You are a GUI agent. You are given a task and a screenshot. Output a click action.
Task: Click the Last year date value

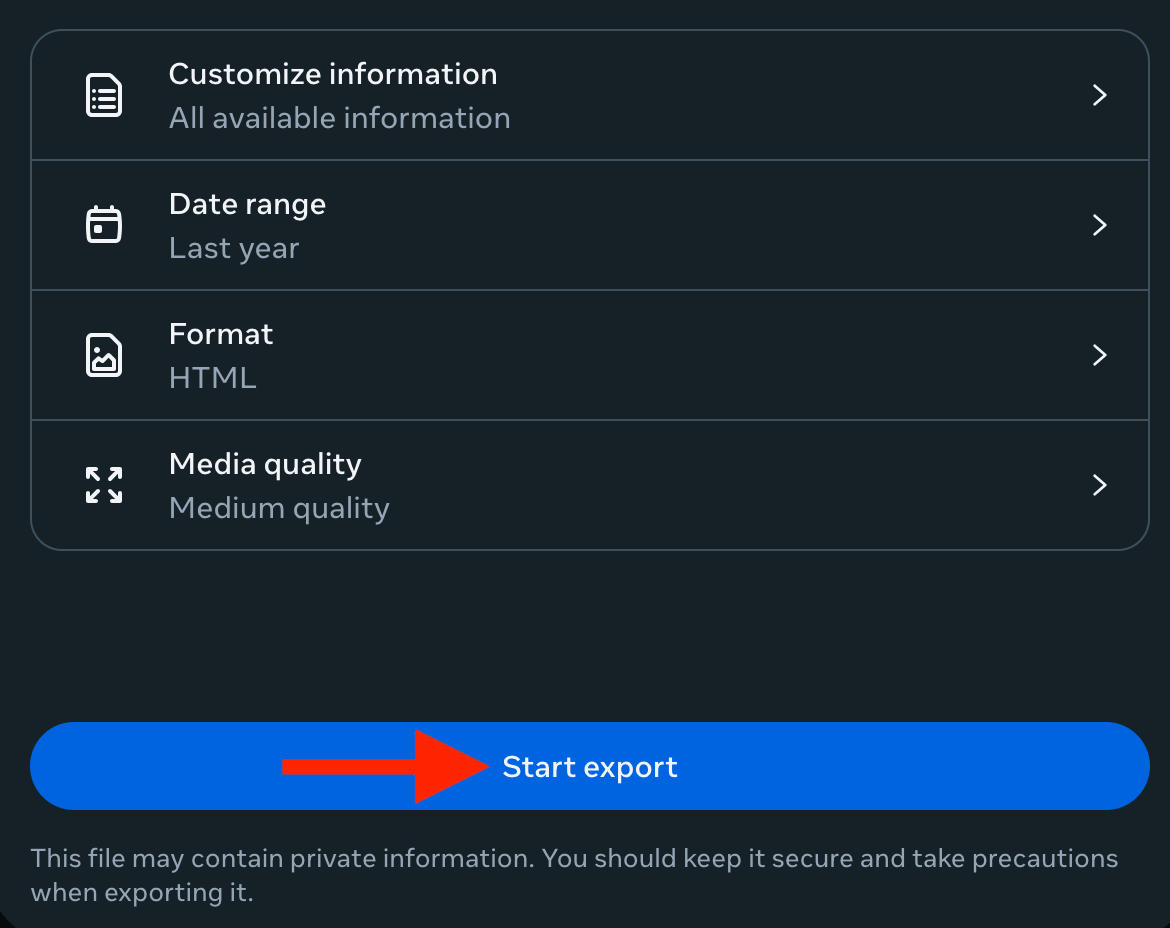pyautogui.click(x=234, y=248)
